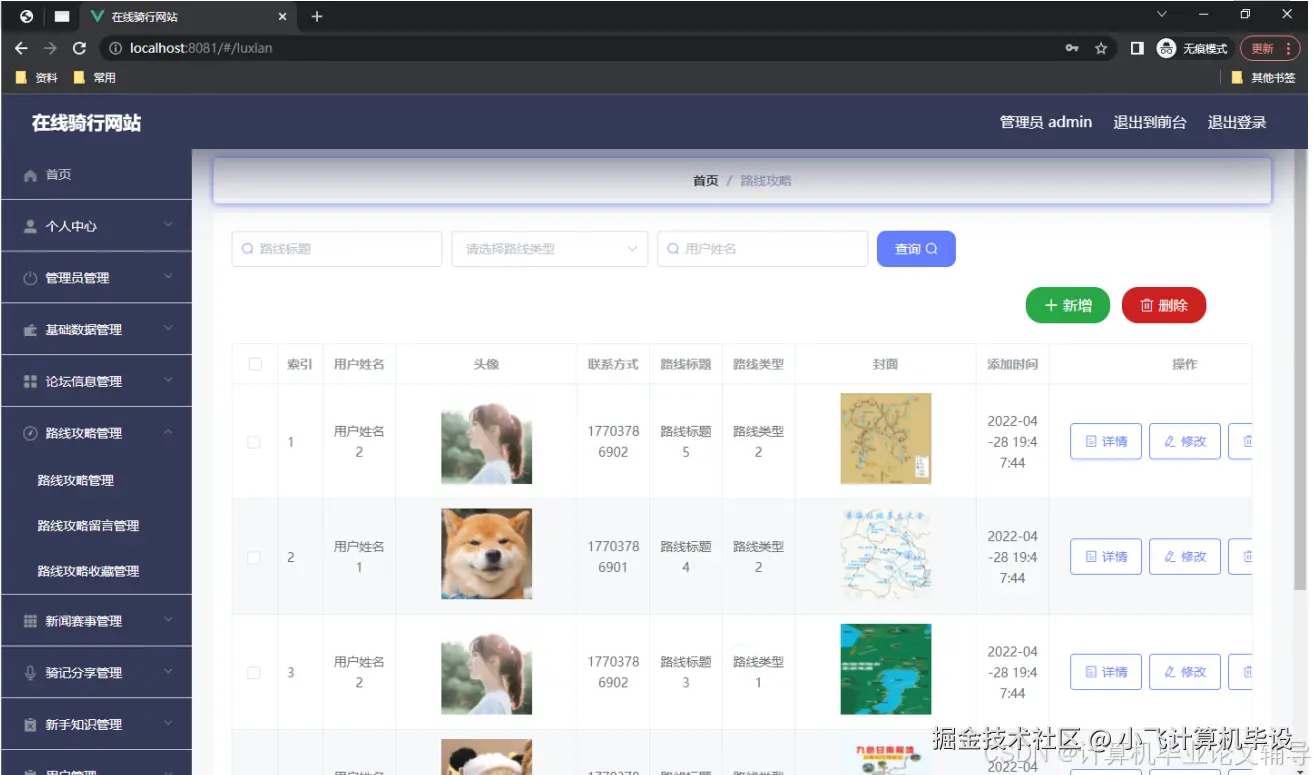
Task: Click the home icon beside 首页 in sidebar
Action: coord(30,175)
